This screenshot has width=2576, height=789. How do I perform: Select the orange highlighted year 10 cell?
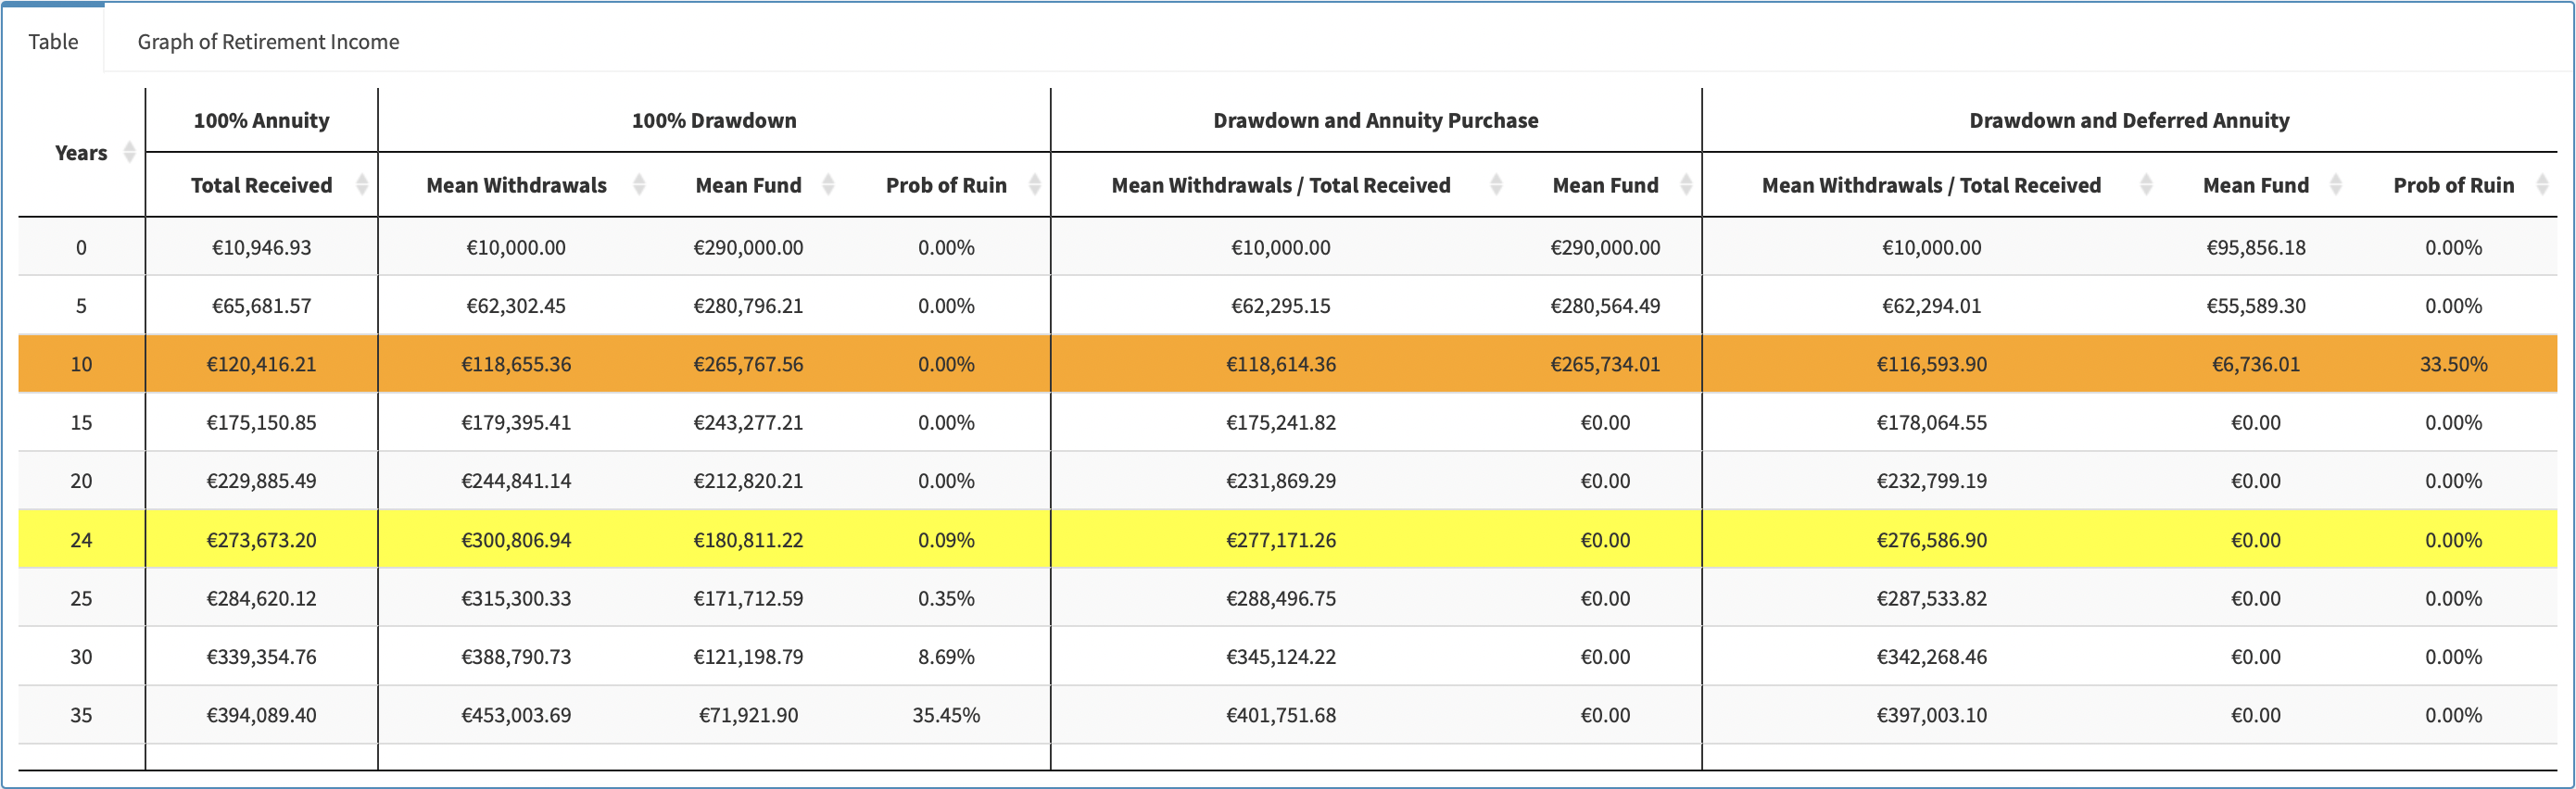[81, 365]
